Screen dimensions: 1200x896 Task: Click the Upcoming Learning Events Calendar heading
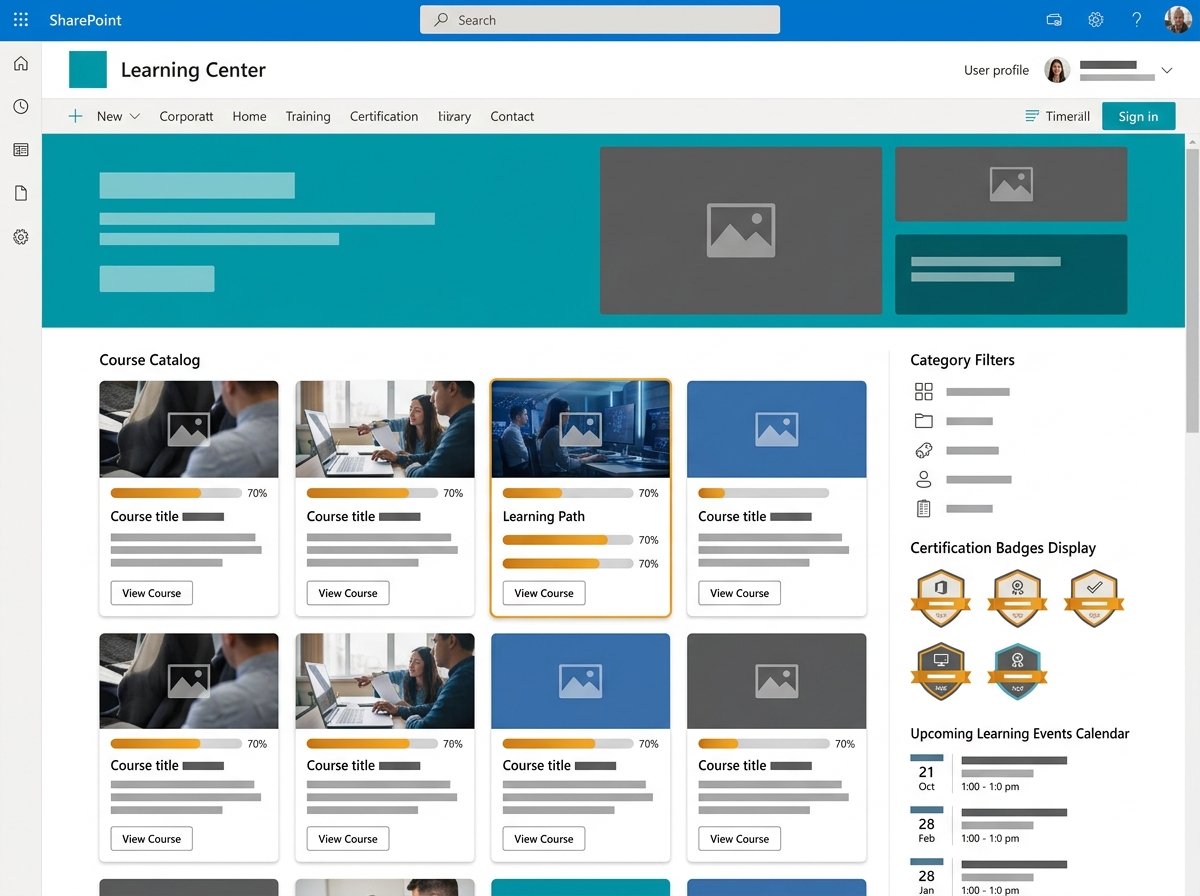[1020, 733]
